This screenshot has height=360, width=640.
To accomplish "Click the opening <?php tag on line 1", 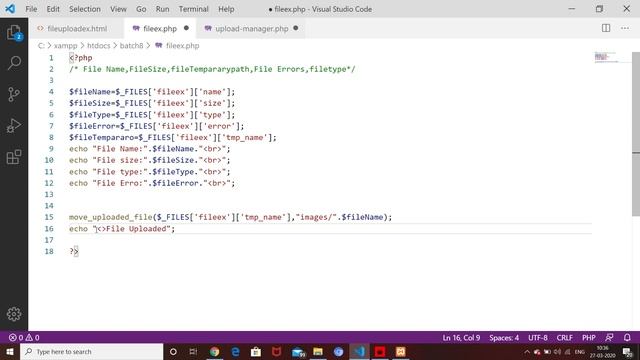I will click(80, 58).
